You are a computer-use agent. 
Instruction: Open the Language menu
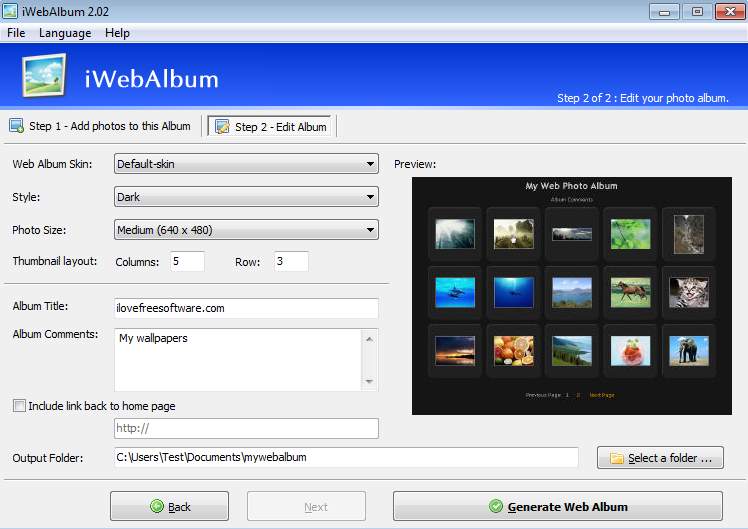click(65, 33)
